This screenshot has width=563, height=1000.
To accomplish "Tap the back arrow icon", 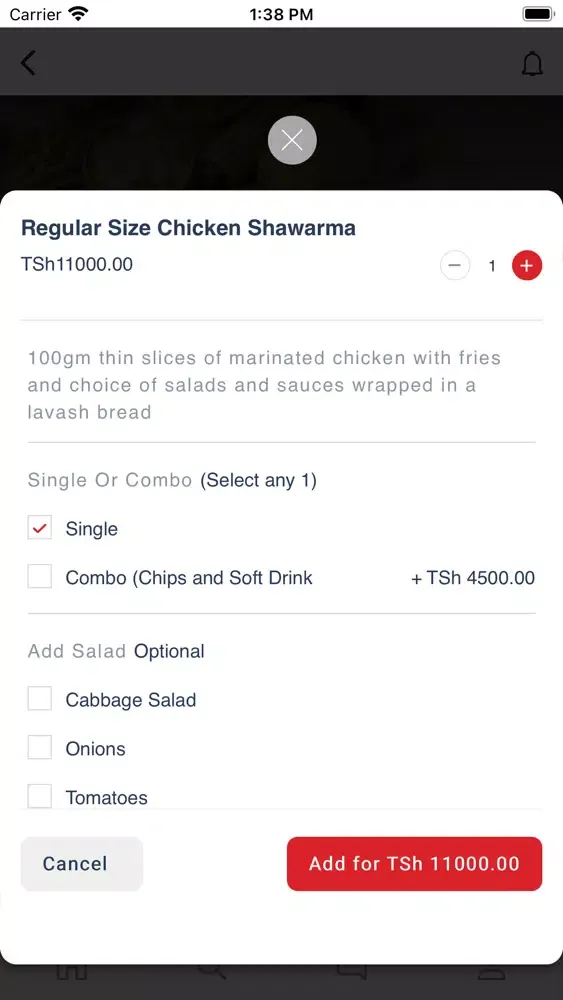I will [x=27, y=63].
